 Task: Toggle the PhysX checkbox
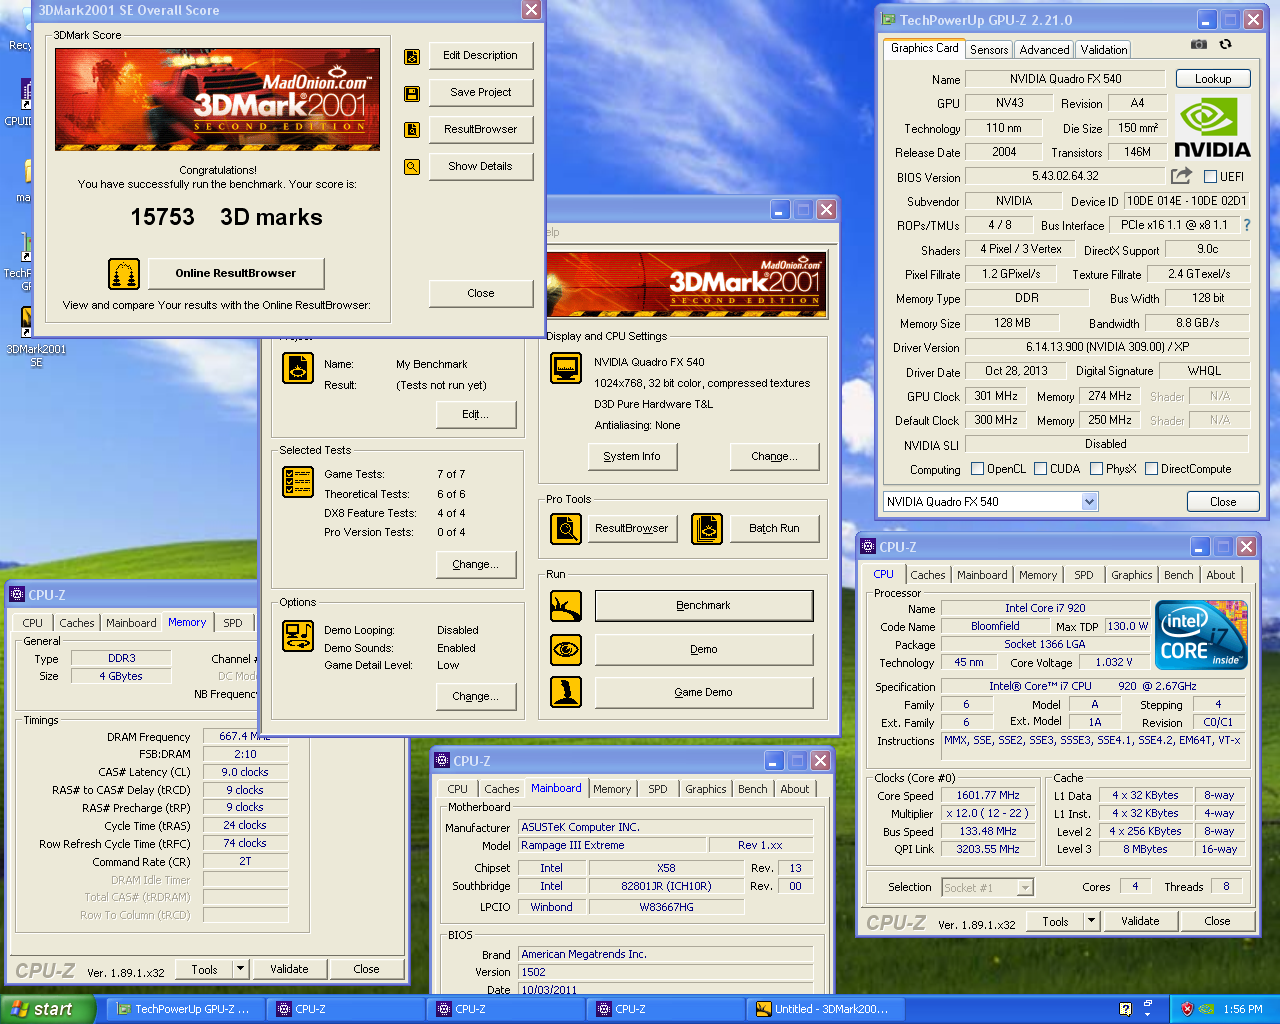tap(1097, 469)
